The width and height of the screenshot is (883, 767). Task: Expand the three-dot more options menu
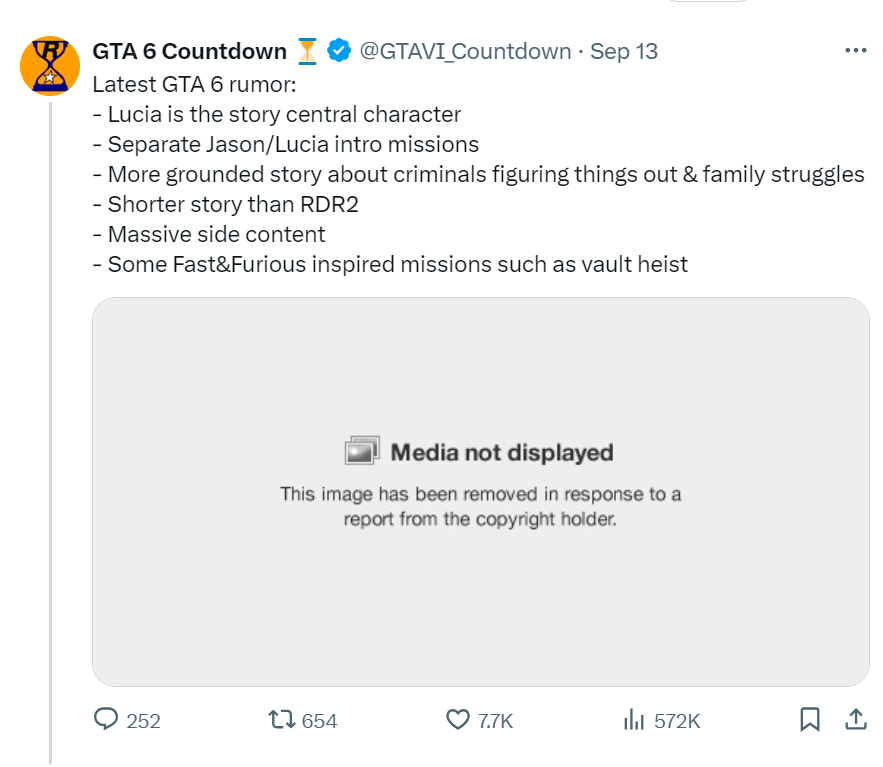(x=856, y=50)
